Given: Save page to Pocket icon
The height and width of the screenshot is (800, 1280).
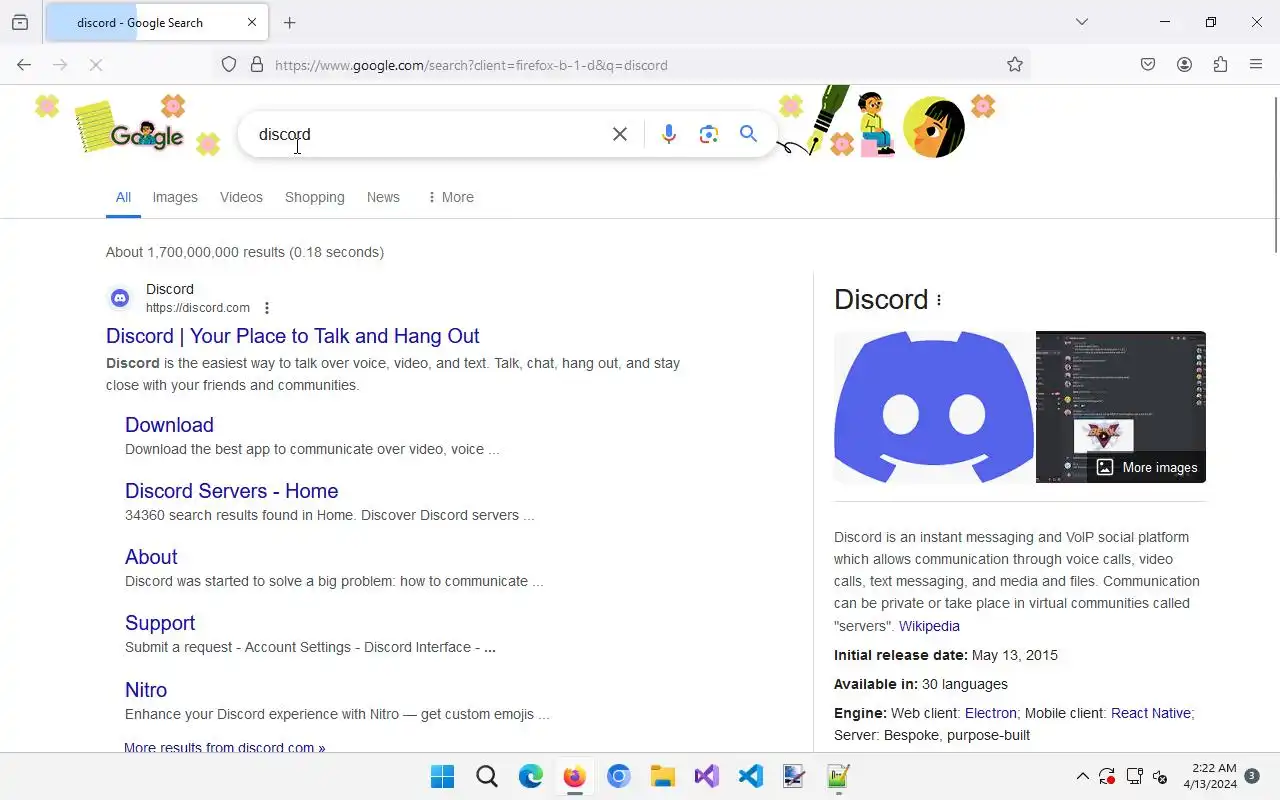Looking at the screenshot, I should pyautogui.click(x=1148, y=65).
